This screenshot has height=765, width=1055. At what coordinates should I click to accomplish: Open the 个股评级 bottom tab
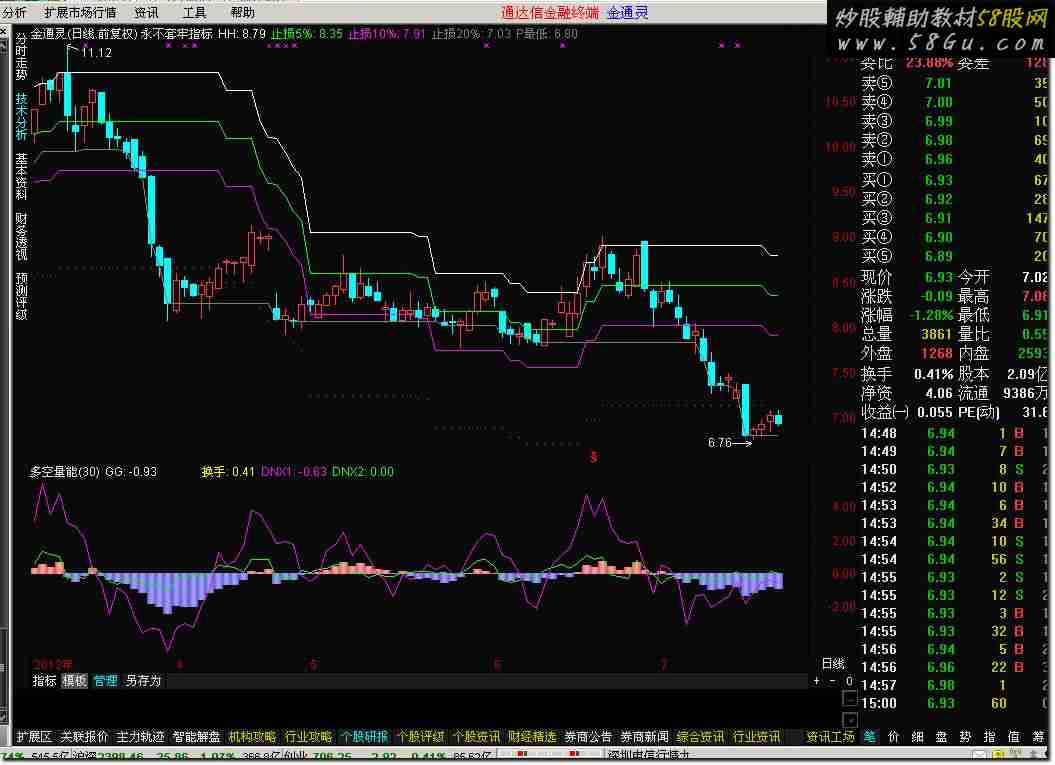pos(421,737)
